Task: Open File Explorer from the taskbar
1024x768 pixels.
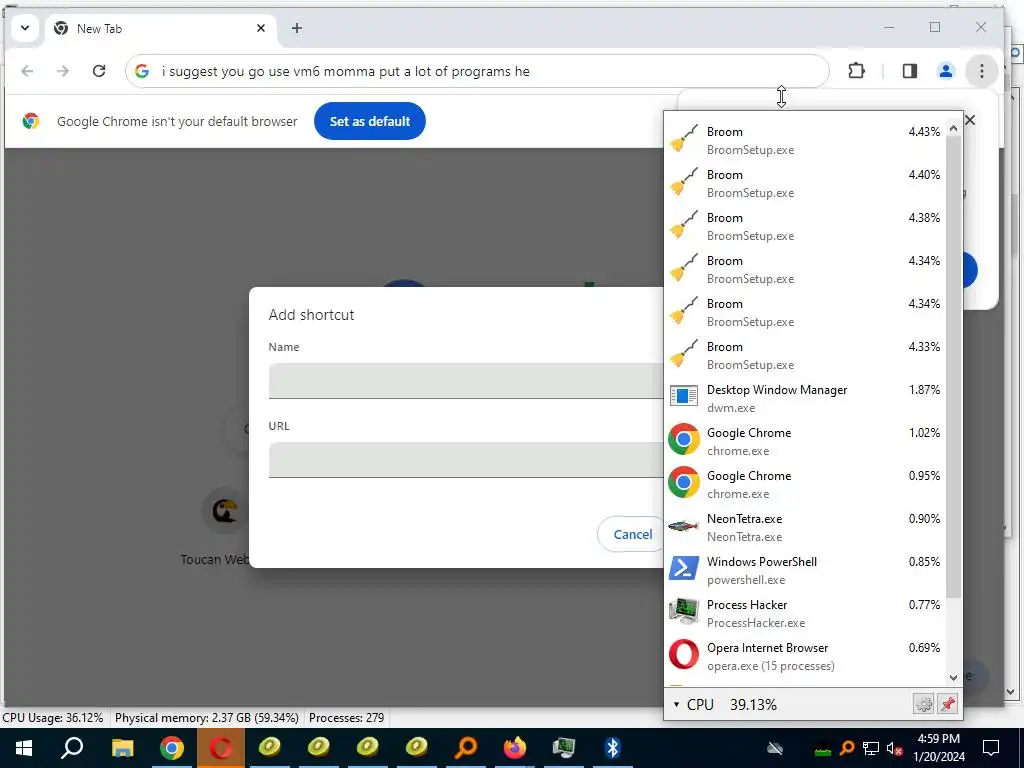Action: 122,748
